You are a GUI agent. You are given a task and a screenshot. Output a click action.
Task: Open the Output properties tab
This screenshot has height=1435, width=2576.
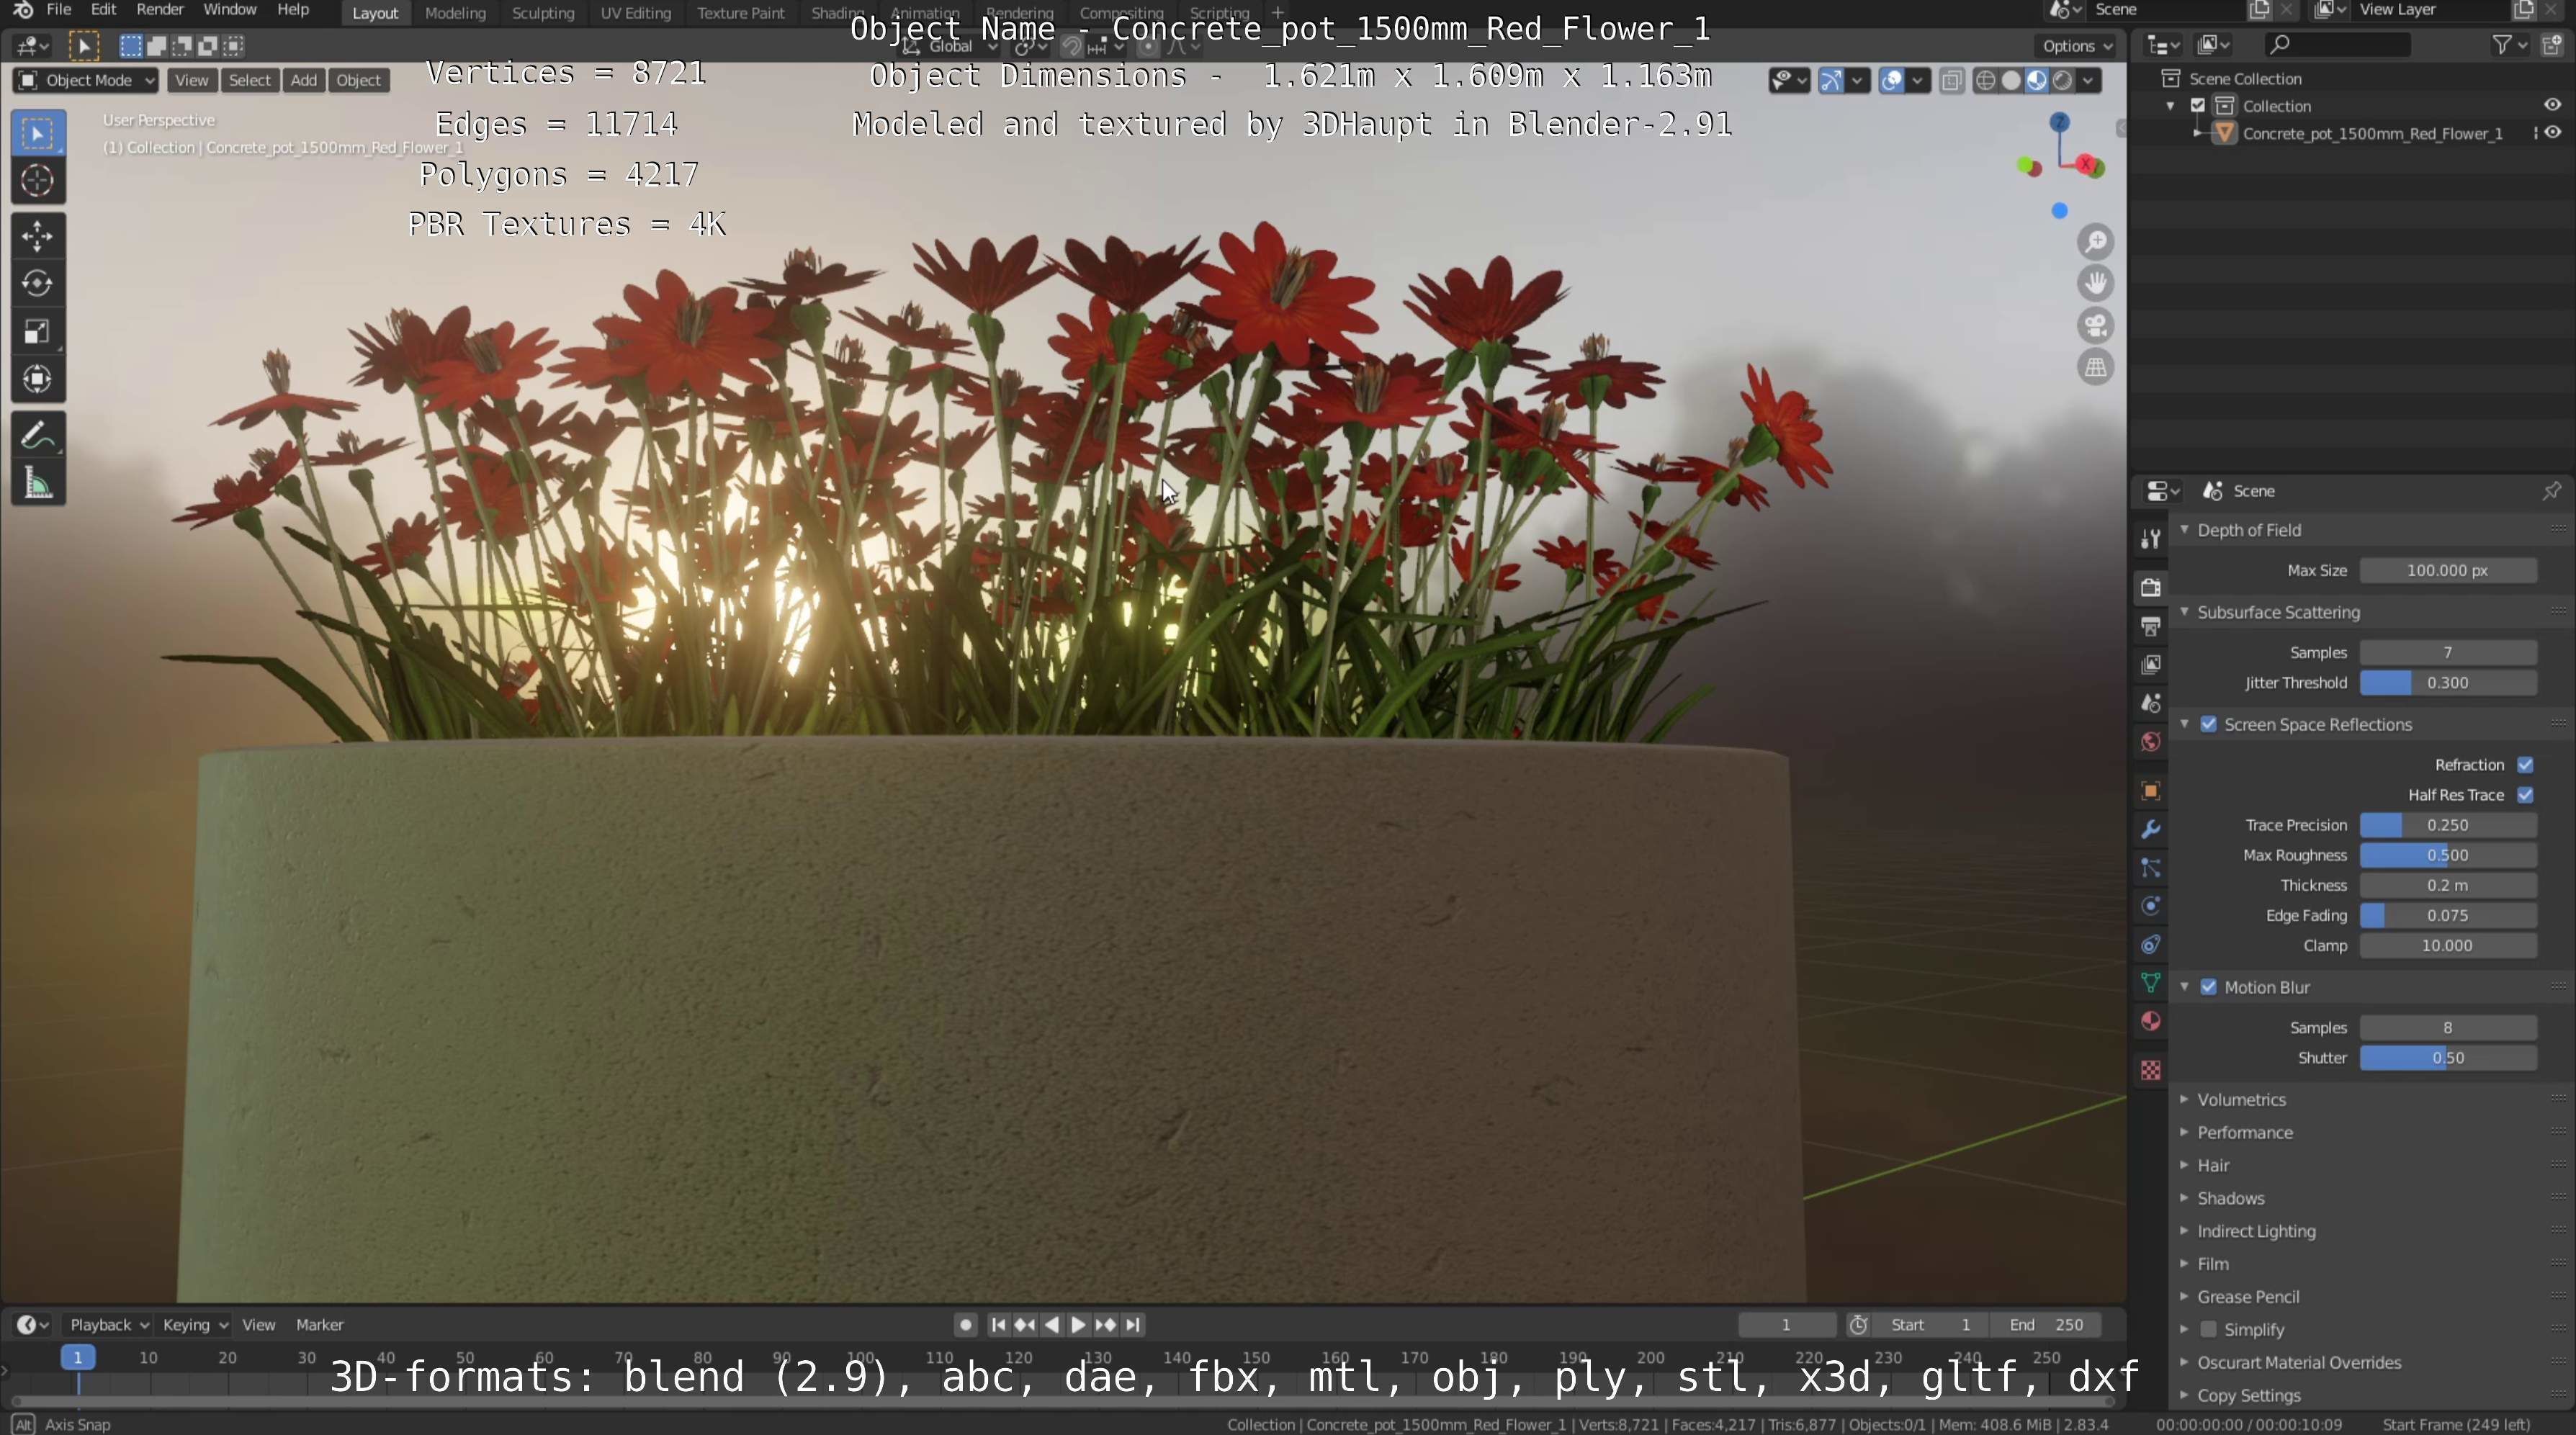[2151, 626]
